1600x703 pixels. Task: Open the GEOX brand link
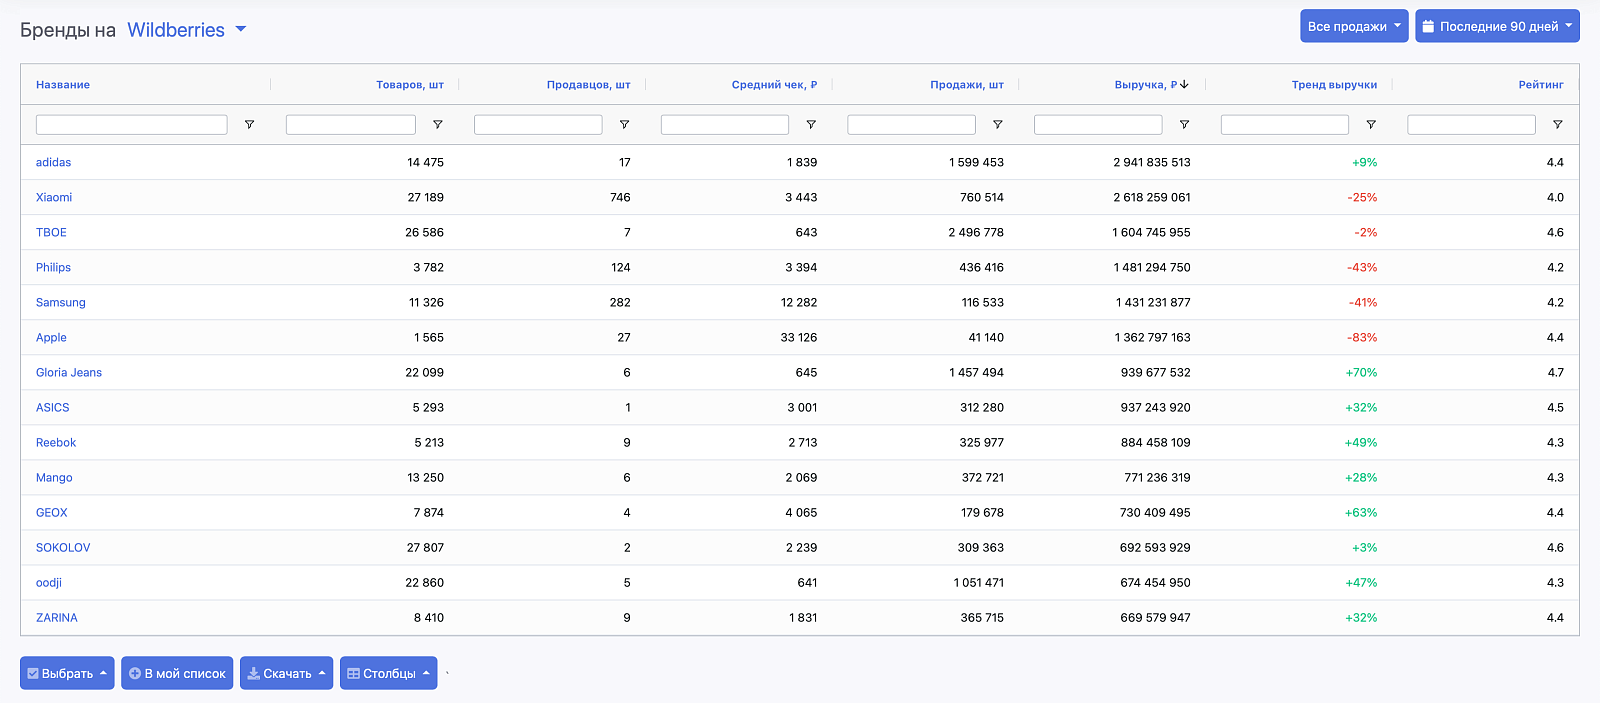click(52, 512)
